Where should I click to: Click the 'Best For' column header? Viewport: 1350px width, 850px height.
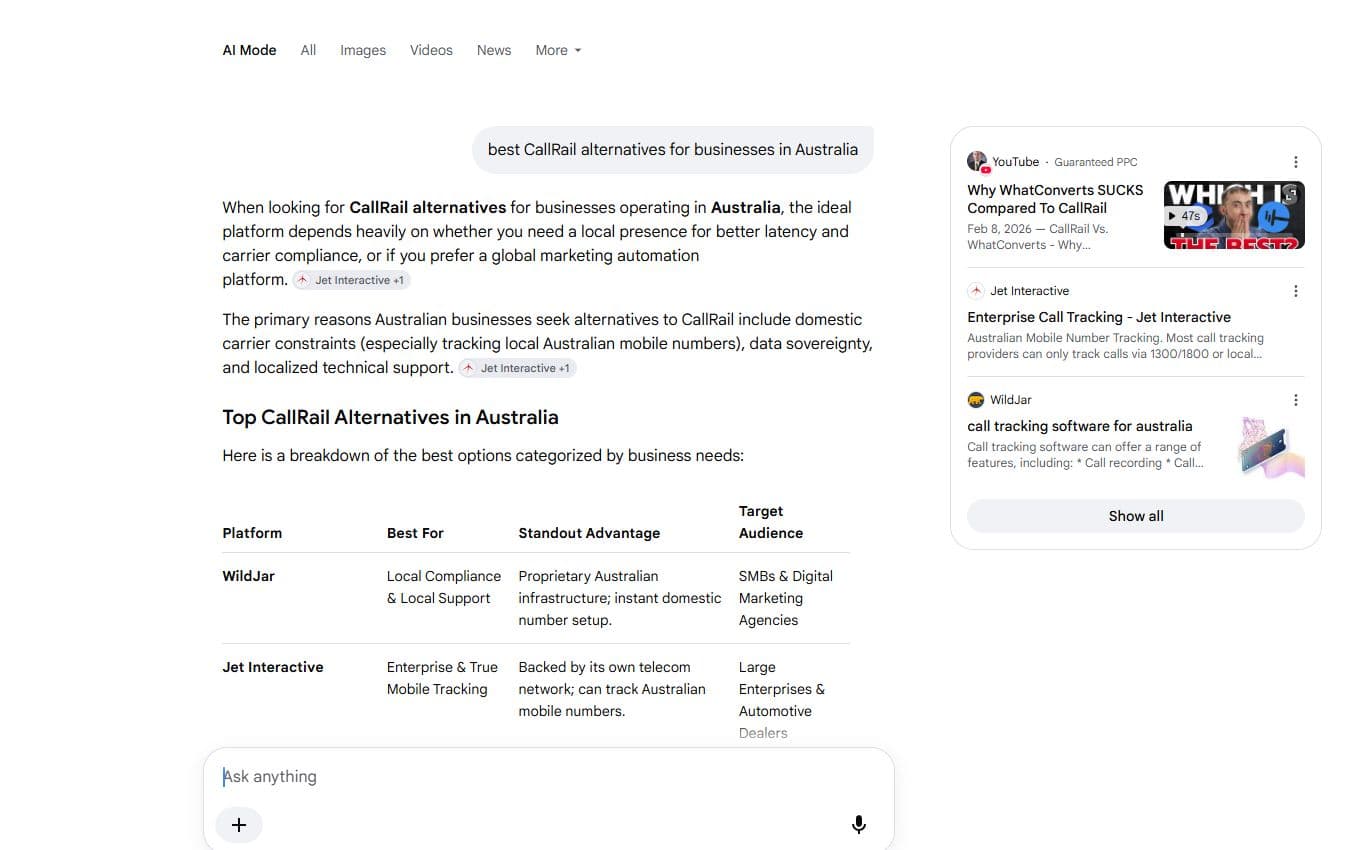[415, 533]
